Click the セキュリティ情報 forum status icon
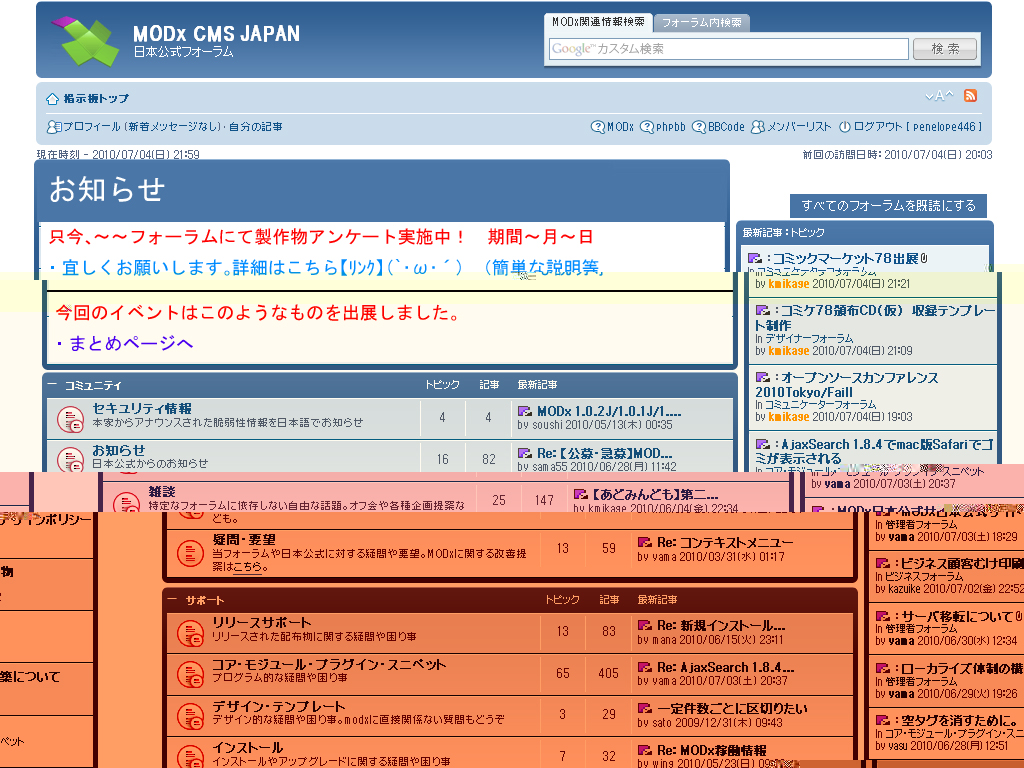Screen dimensions: 1024x768 [70, 418]
